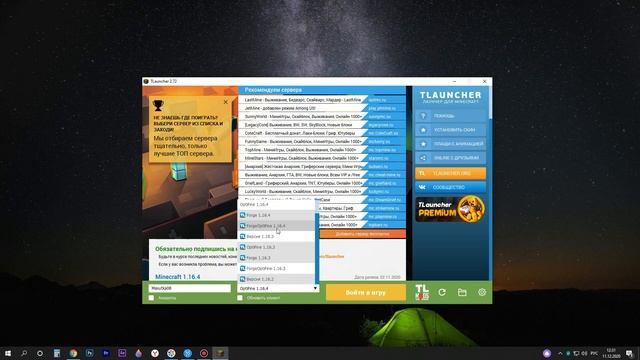Viewport: 640px width, 360px height.
Task: Toggle the 'Обновить клиент' checkbox
Action: 240,298
